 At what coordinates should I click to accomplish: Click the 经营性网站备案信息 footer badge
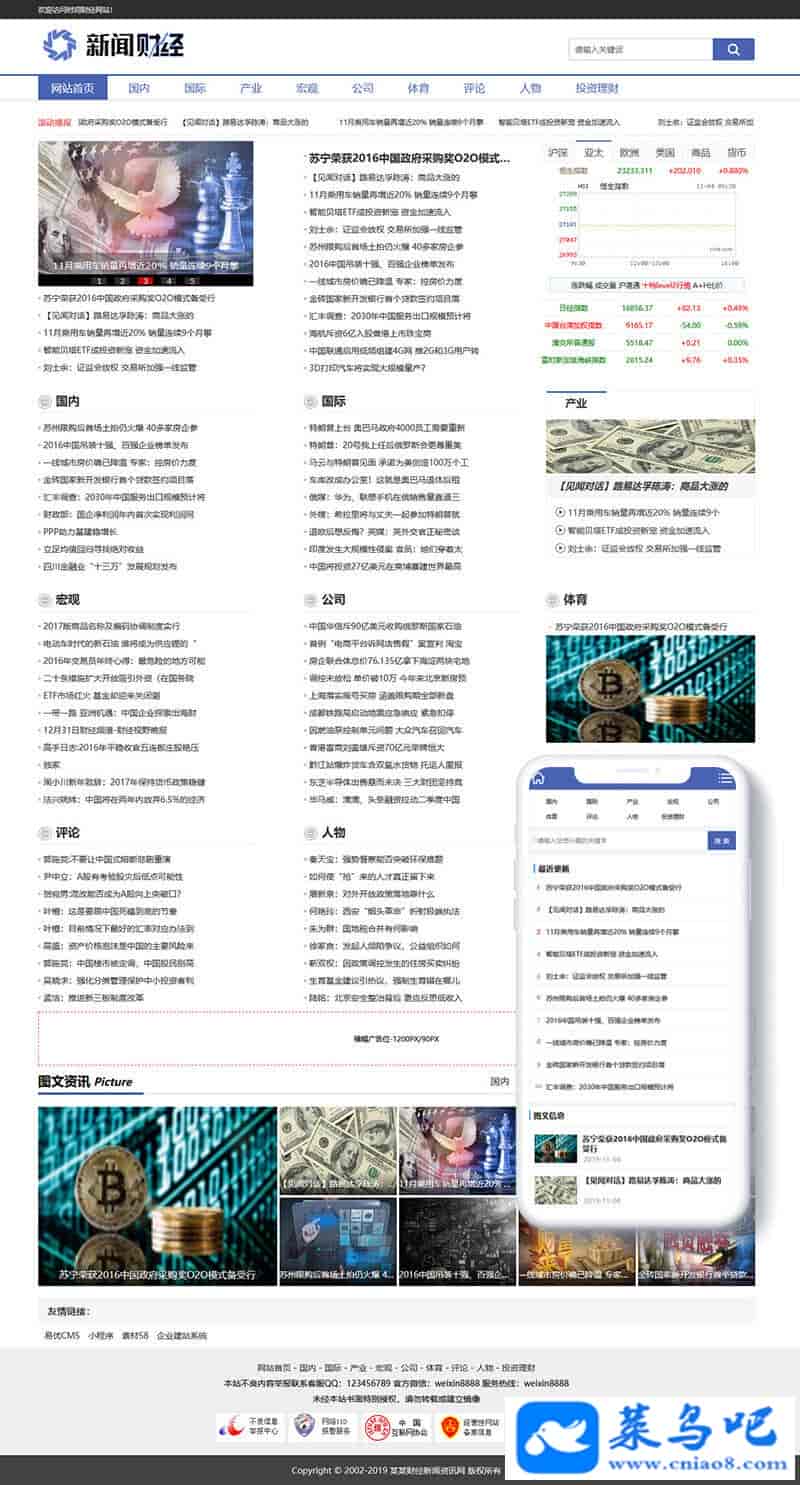[x=469, y=1426]
